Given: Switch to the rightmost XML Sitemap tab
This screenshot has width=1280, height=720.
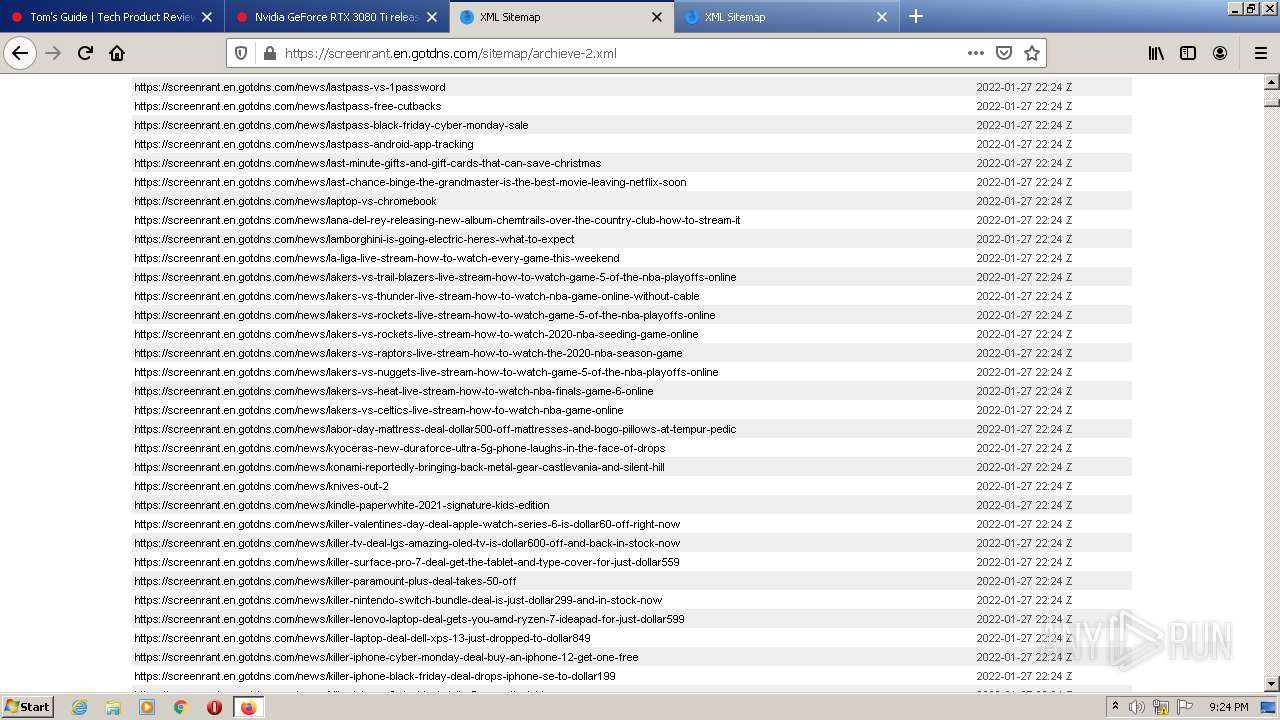Looking at the screenshot, I should (x=785, y=17).
